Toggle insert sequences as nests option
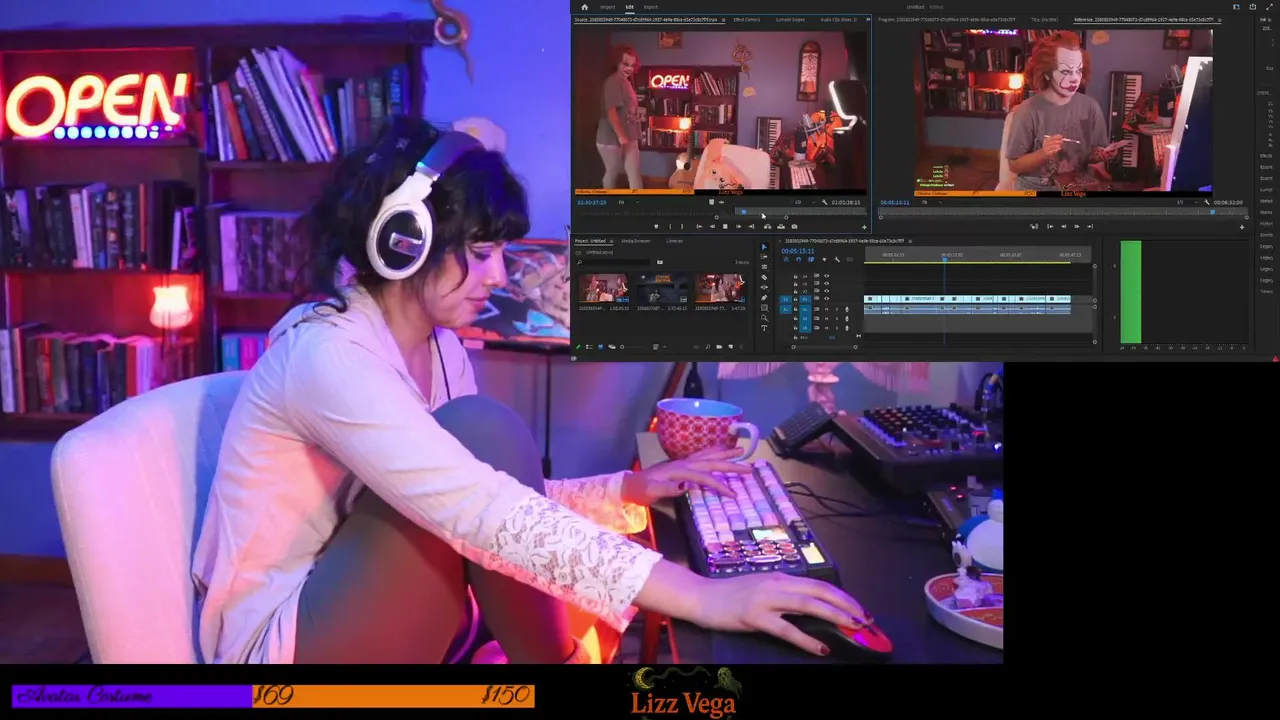The image size is (1280, 720). tap(786, 259)
